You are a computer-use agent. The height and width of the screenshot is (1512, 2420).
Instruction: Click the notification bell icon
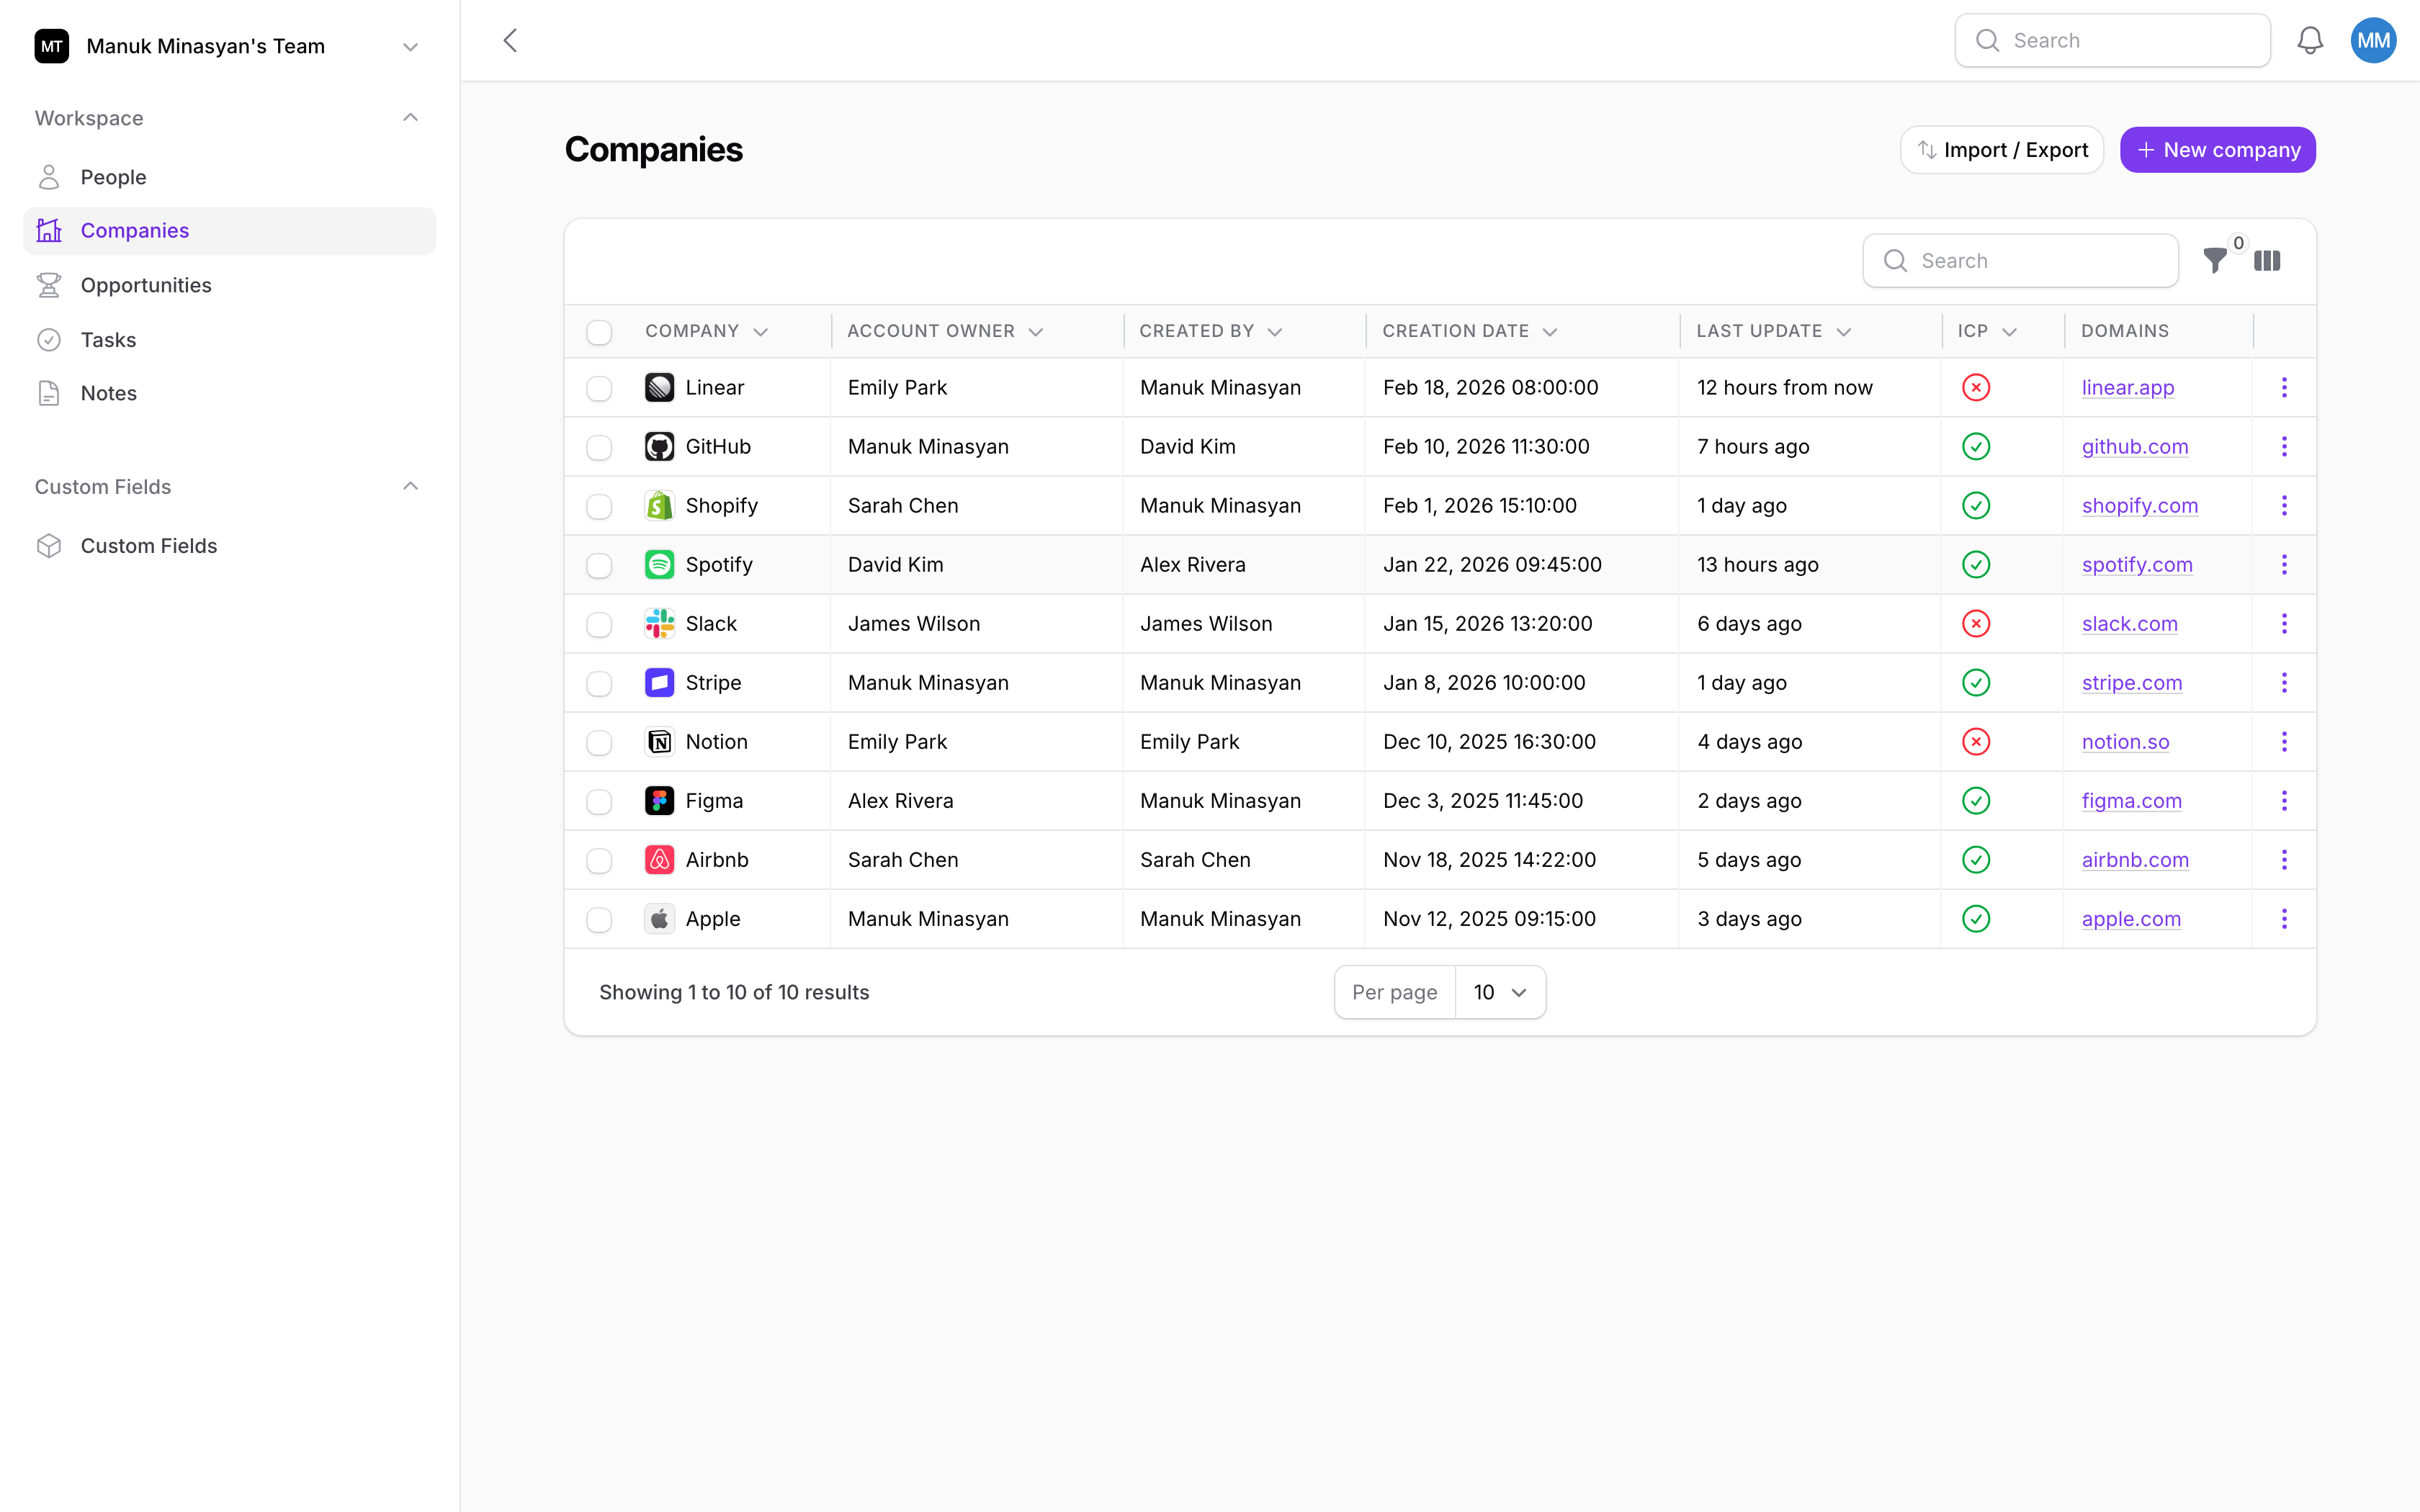(2311, 40)
